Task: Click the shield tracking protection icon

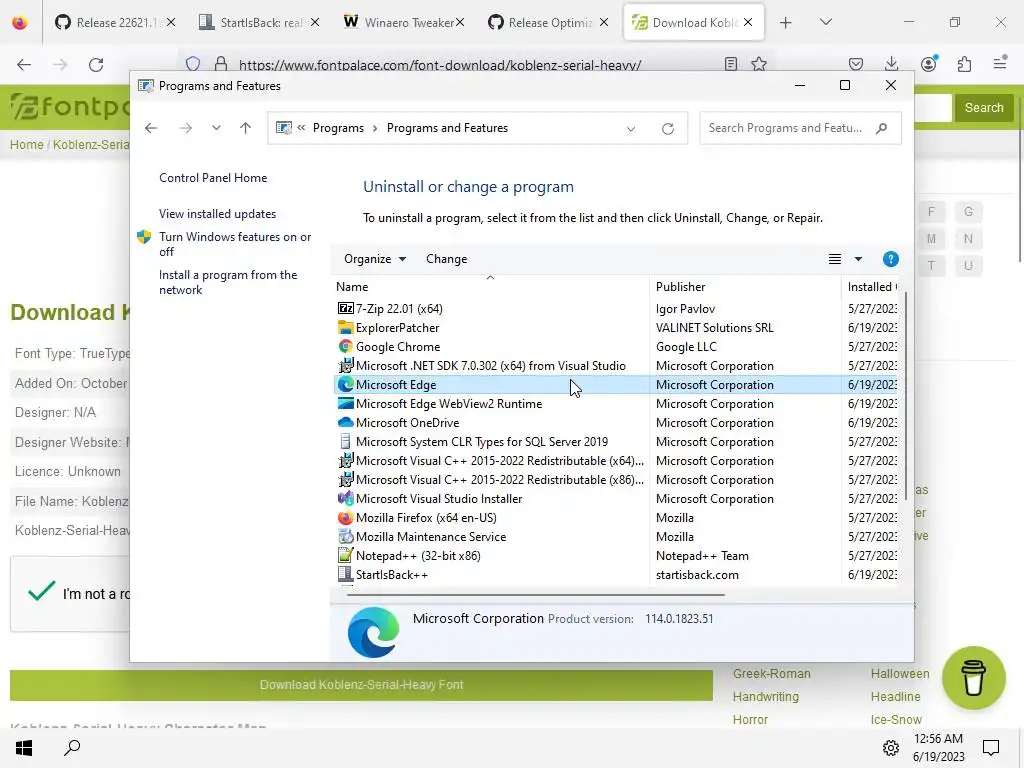Action: coord(193,64)
